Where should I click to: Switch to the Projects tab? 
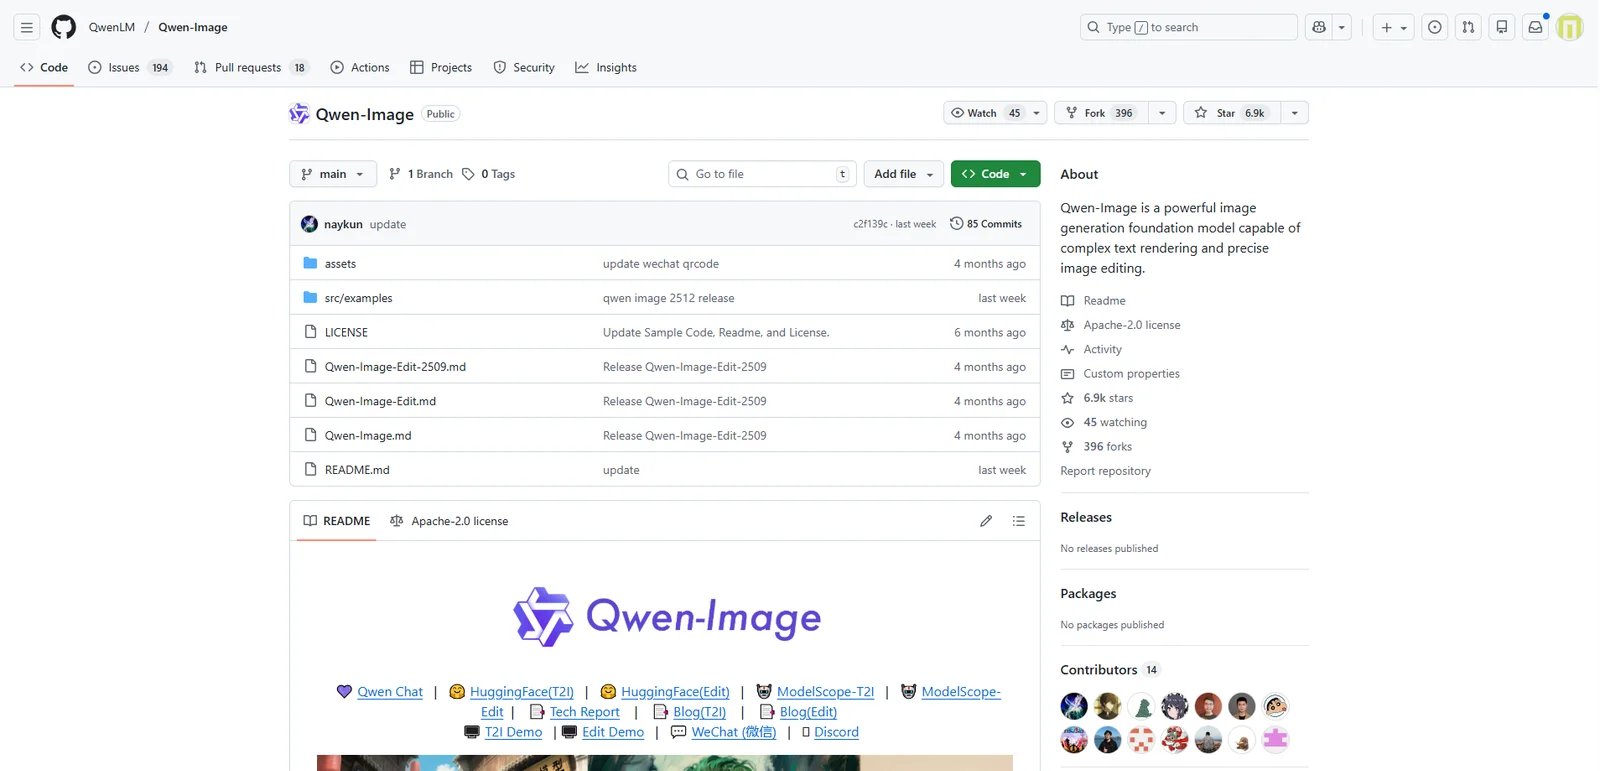click(441, 68)
